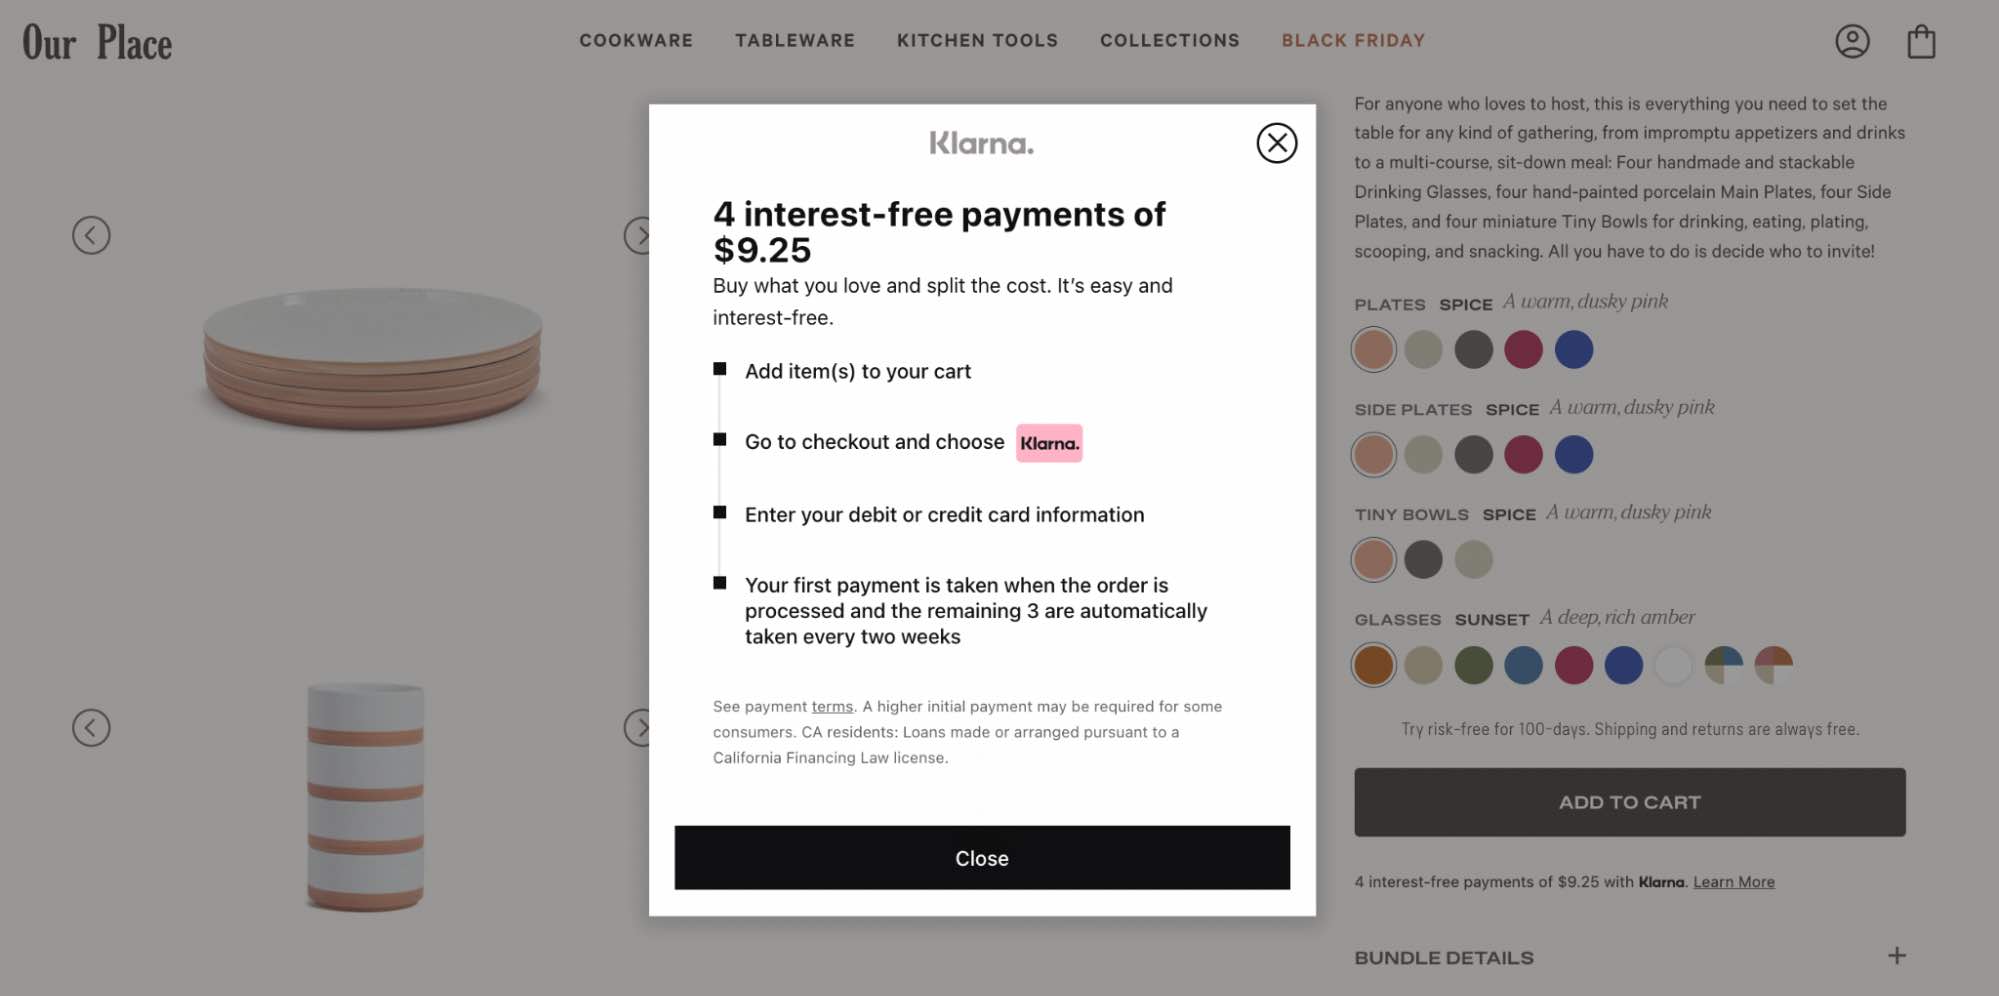Select the sage green Side Plates swatch
The height and width of the screenshot is (996, 1999).
click(1423, 454)
